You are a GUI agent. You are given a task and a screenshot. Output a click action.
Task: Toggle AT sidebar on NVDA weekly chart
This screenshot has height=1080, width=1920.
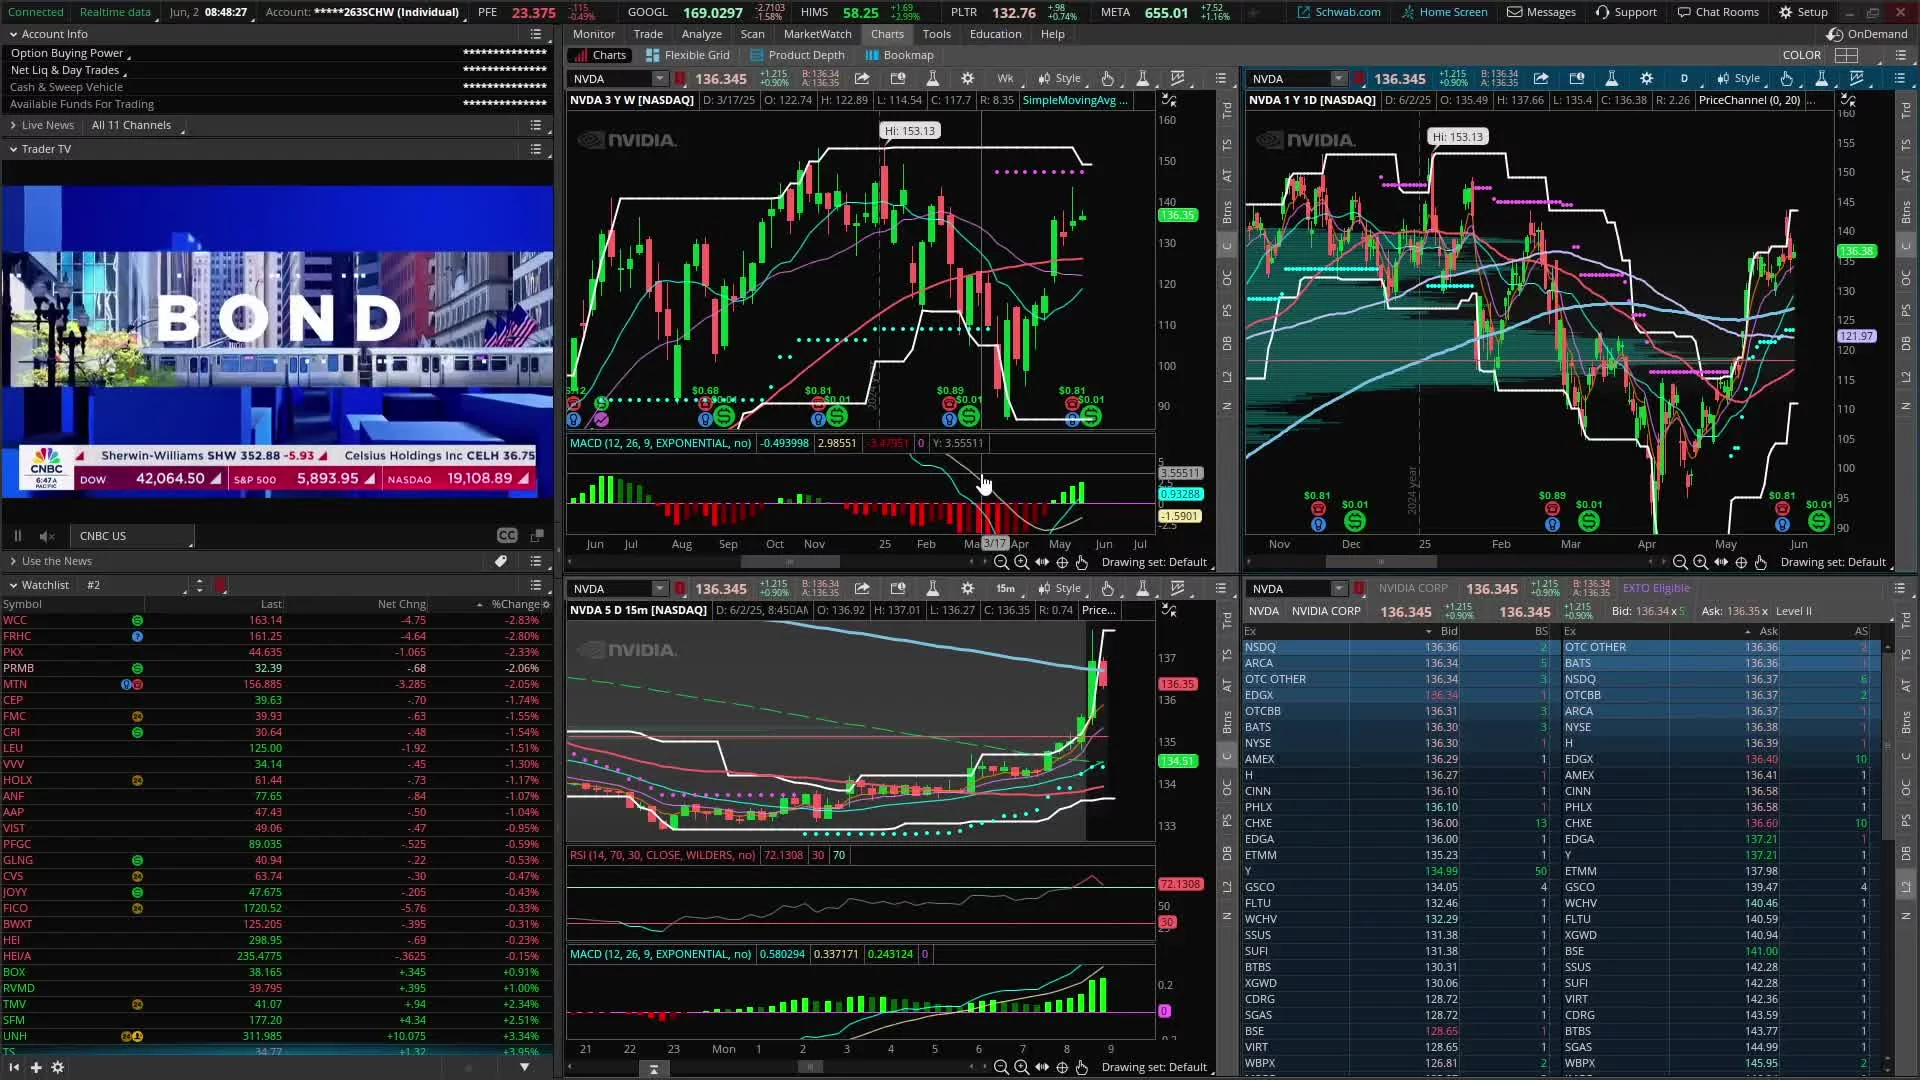coord(1227,176)
